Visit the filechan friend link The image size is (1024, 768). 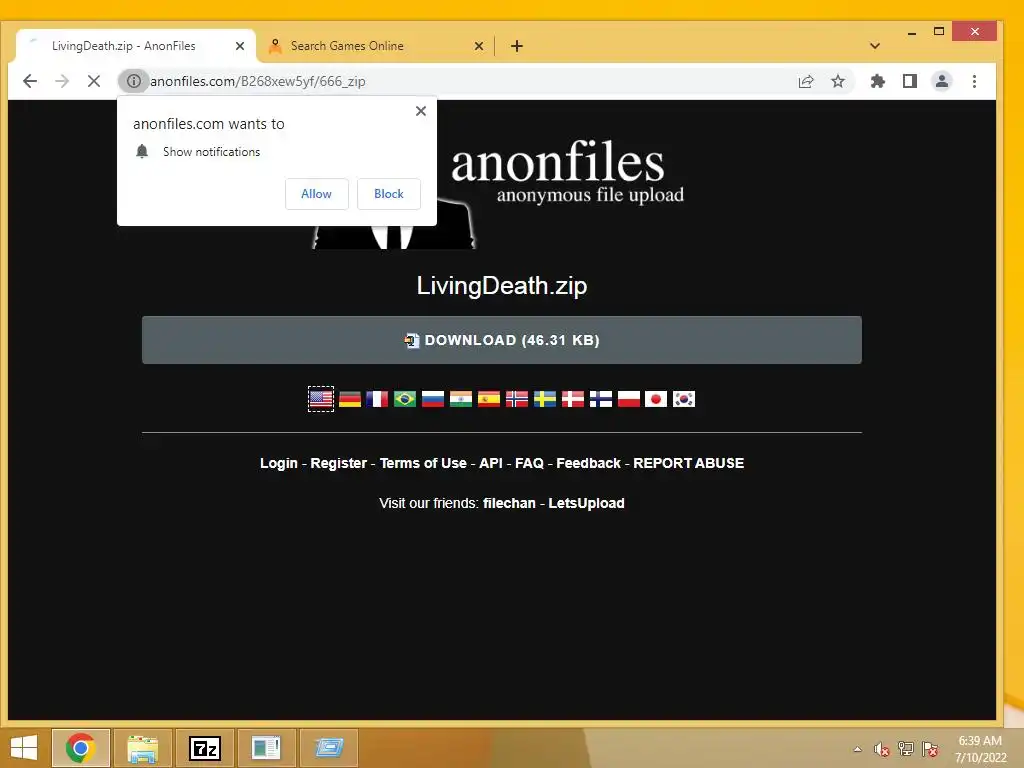pyautogui.click(x=509, y=503)
